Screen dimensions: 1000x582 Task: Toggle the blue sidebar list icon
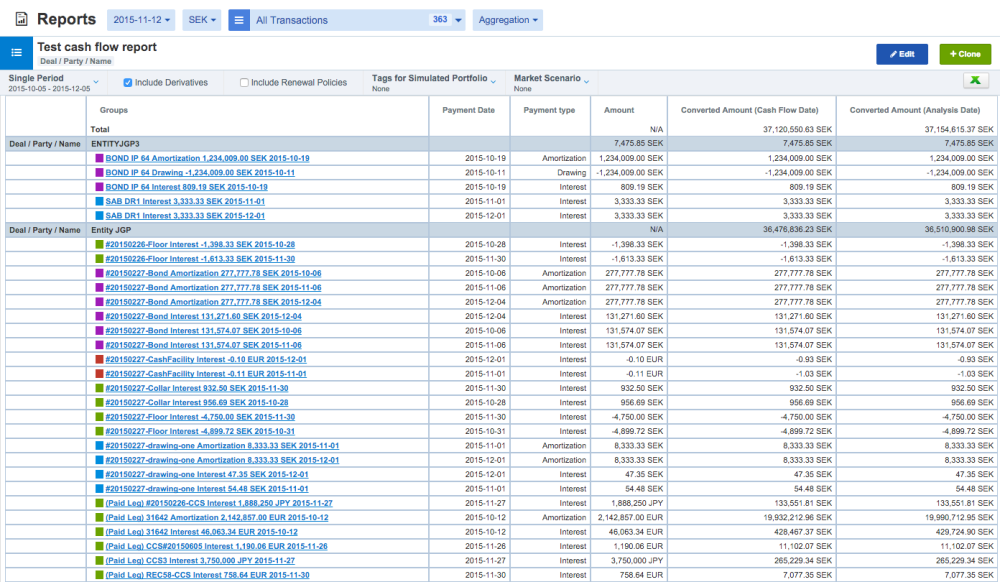pyautogui.click(x=16, y=53)
